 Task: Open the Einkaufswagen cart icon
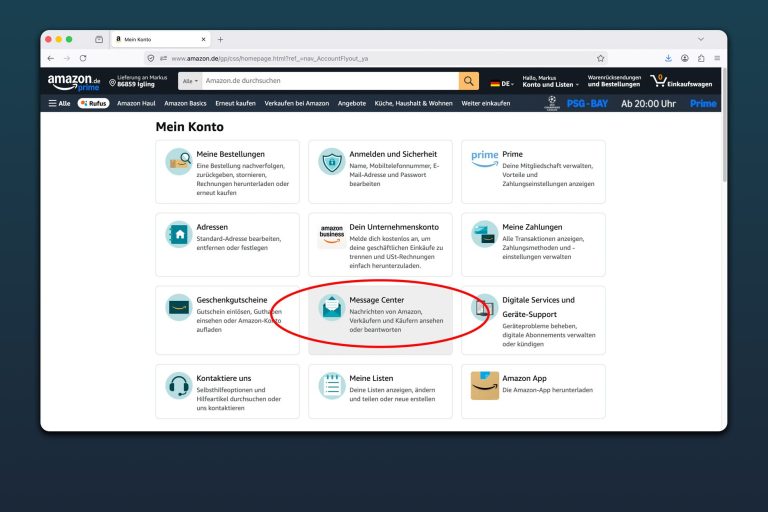click(x=658, y=81)
